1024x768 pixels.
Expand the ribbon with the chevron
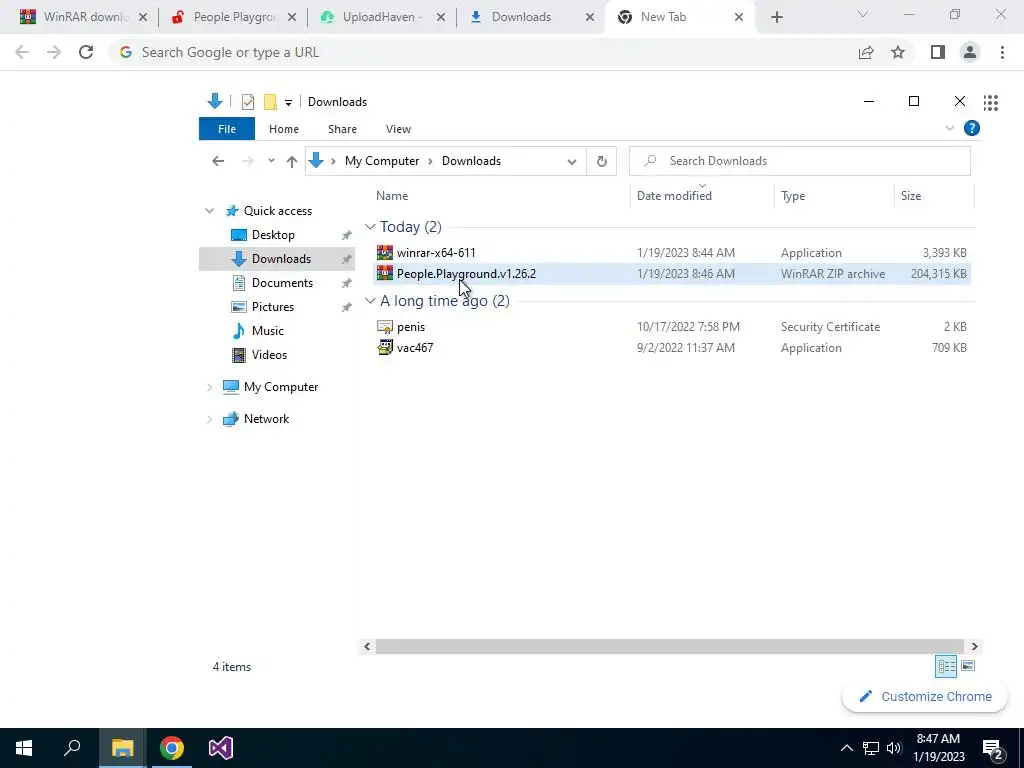[950, 129]
